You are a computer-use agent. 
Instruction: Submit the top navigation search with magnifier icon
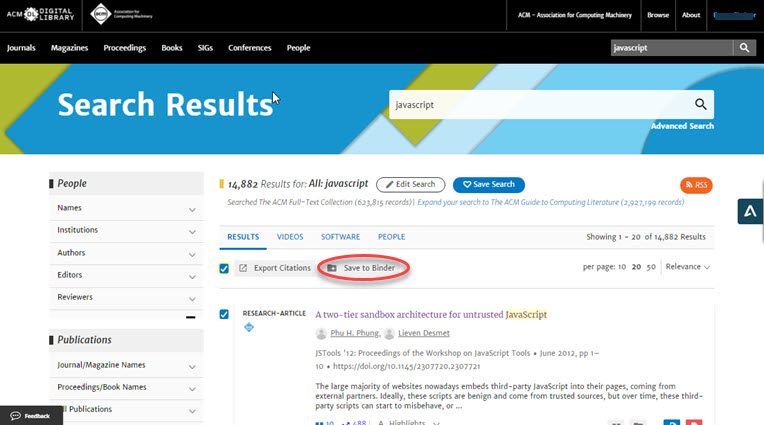(744, 48)
